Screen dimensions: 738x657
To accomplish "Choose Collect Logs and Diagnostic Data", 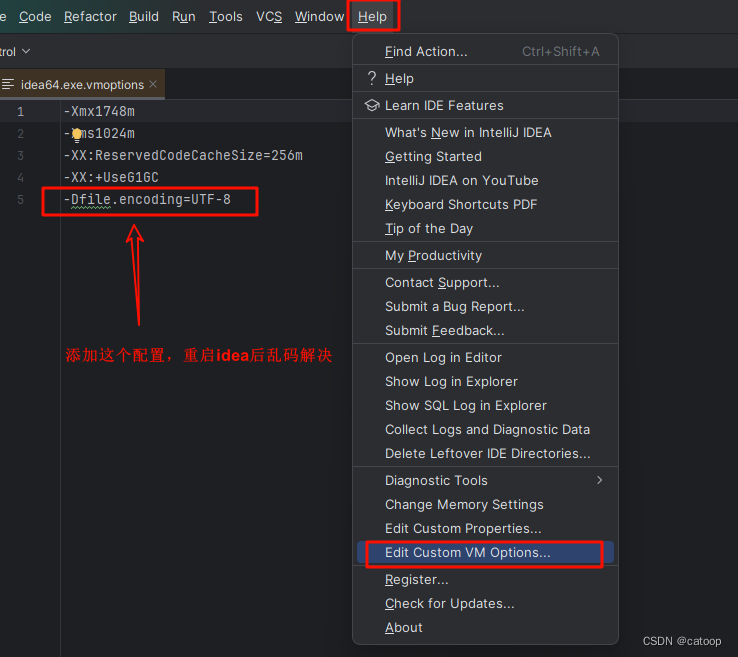I will [x=485, y=430].
